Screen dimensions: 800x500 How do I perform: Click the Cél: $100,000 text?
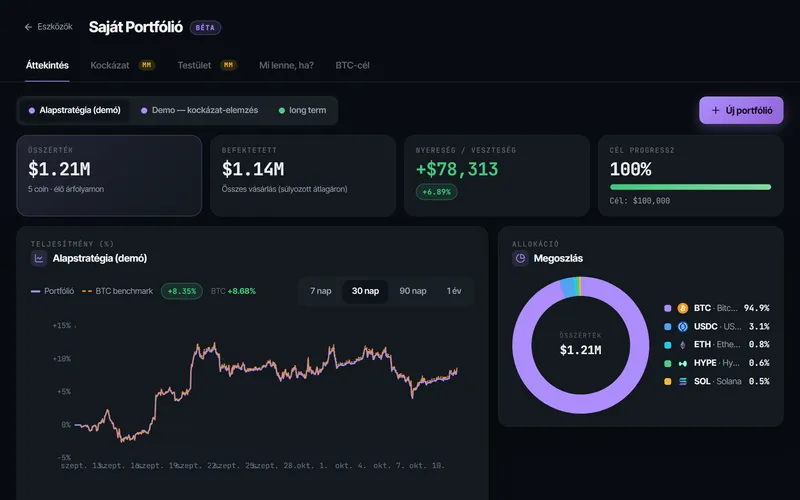[640, 201]
